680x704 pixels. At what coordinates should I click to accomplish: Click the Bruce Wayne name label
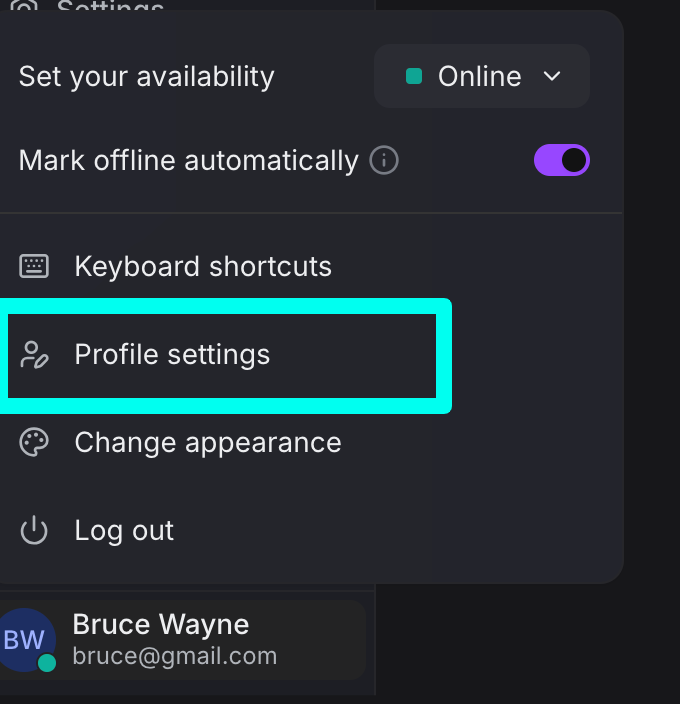pyautogui.click(x=161, y=625)
